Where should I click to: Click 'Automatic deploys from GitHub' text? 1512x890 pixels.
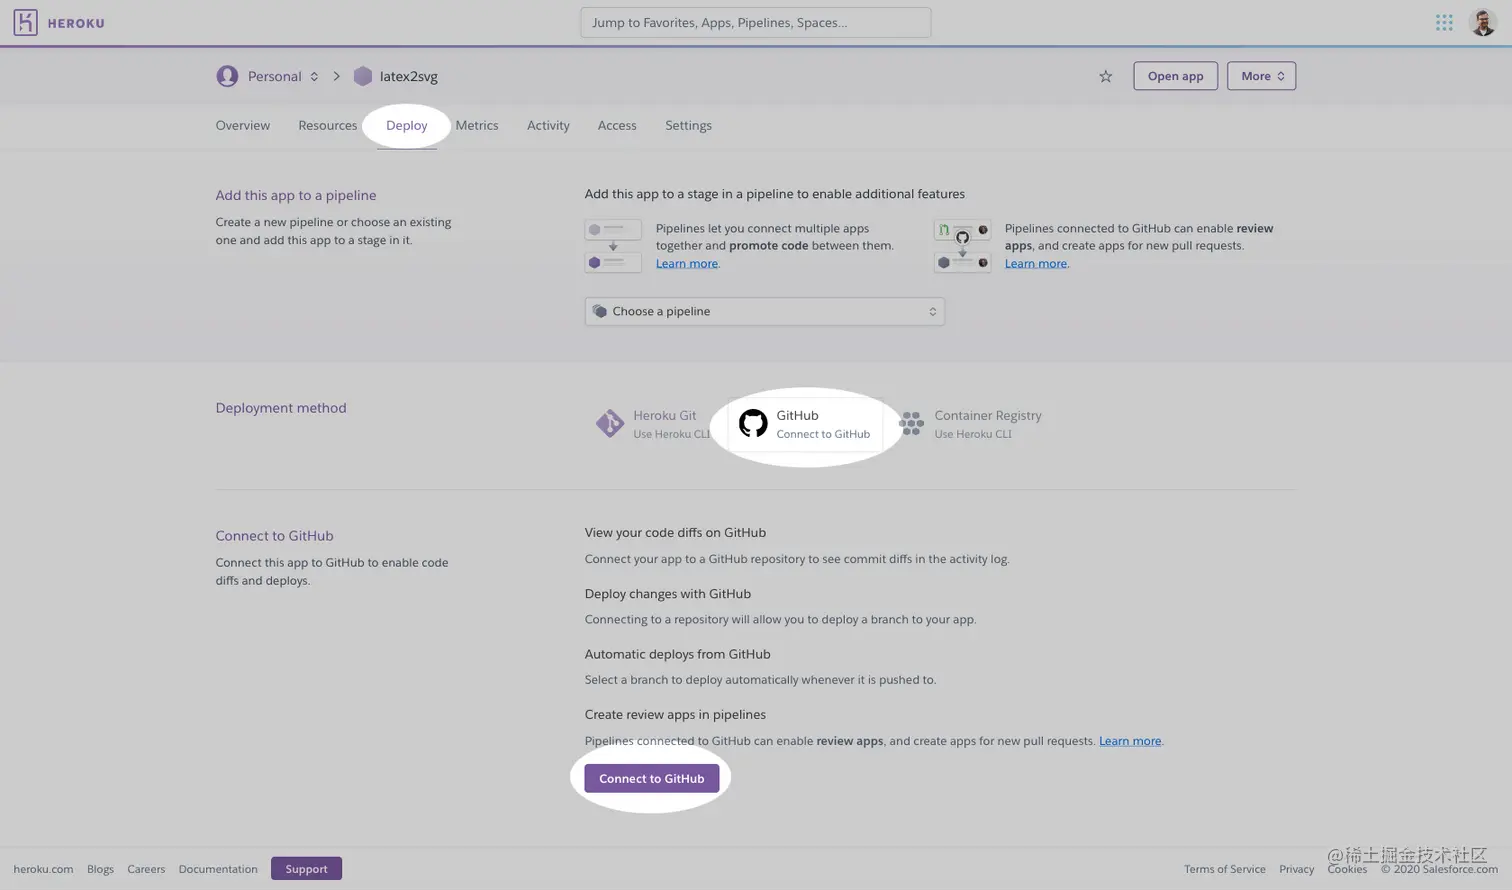[678, 654]
